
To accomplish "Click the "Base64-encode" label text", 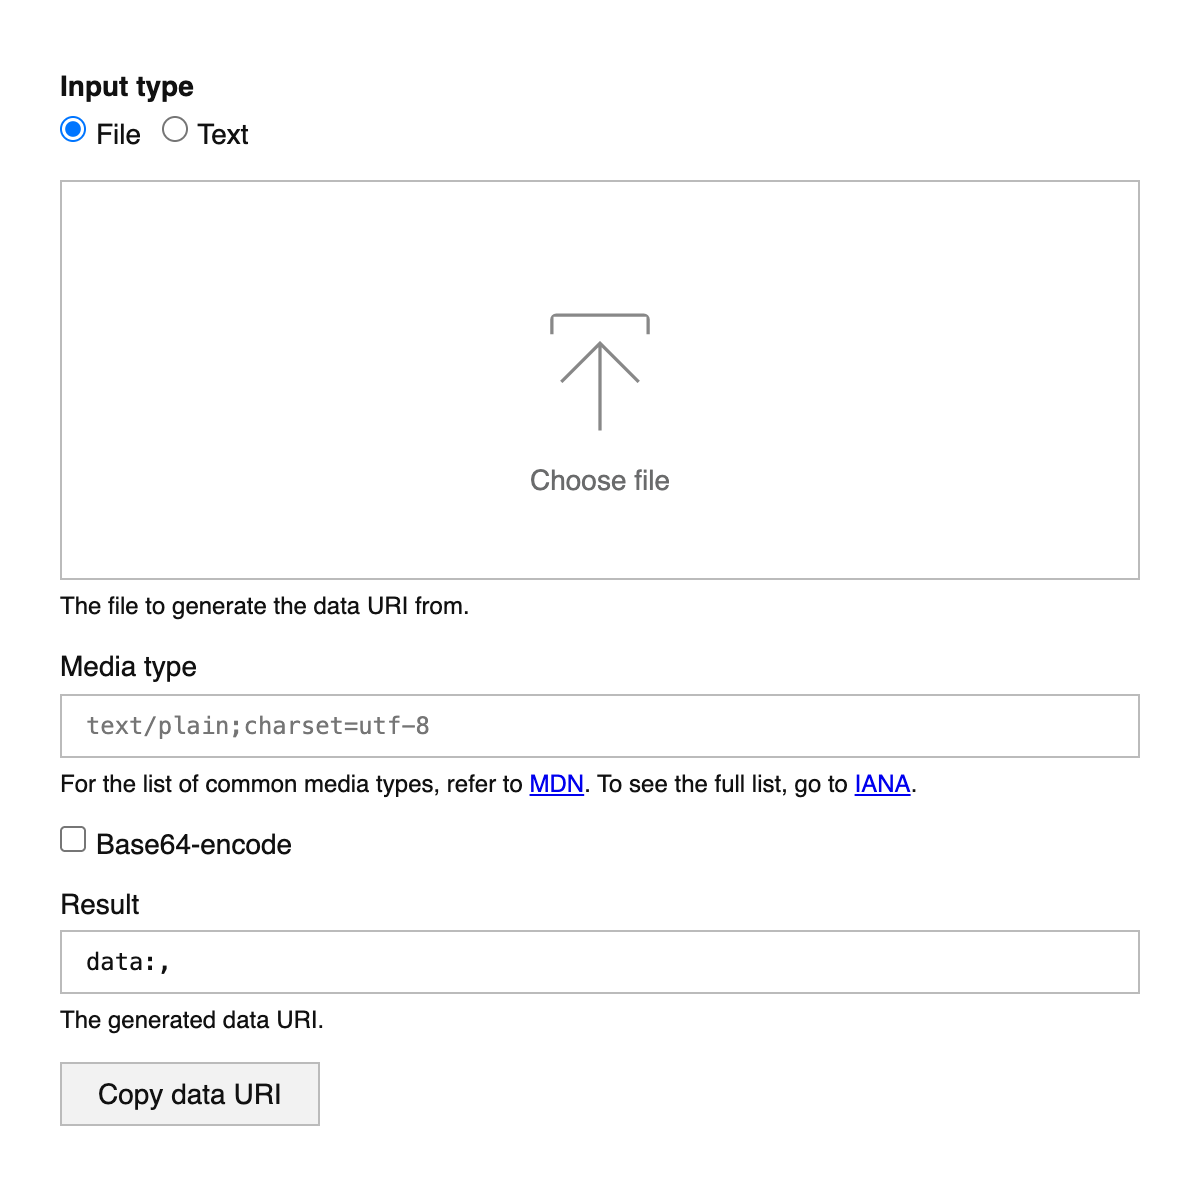I will pos(194,845).
